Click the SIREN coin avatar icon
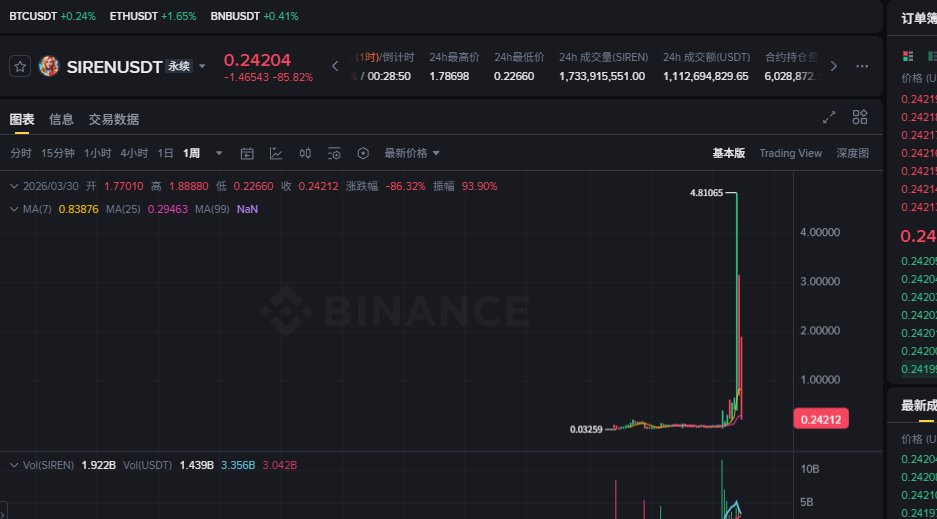The image size is (937, 519). click(48, 66)
